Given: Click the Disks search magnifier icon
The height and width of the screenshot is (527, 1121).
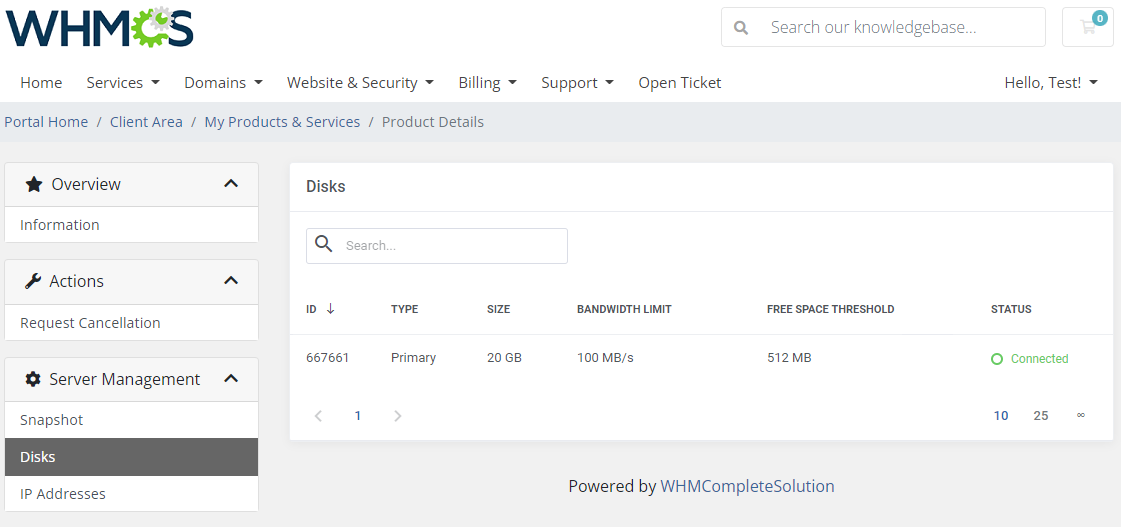Looking at the screenshot, I should click(x=324, y=245).
